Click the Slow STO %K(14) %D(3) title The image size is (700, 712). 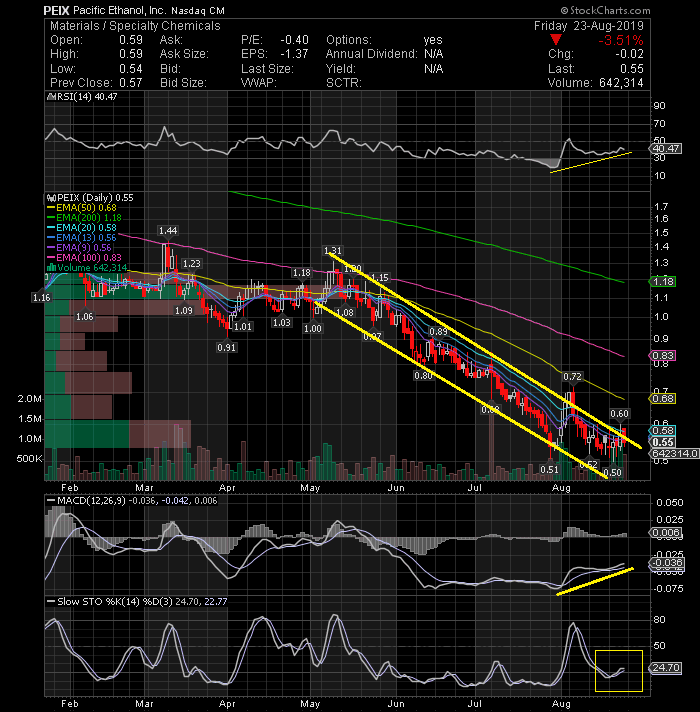[x=115, y=602]
